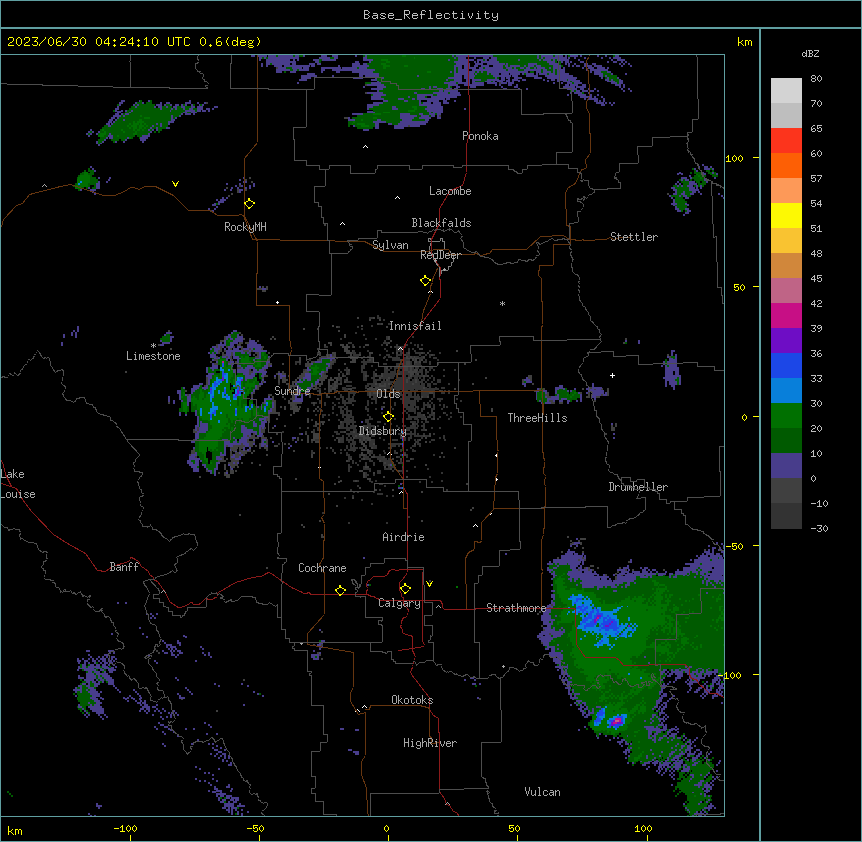Select the -30 value in dBZ legend
862x842 pixels.
(x=819, y=529)
